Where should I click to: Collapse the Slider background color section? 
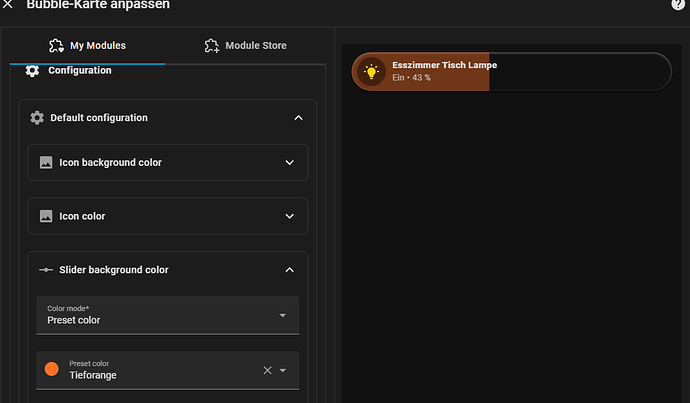pos(290,270)
